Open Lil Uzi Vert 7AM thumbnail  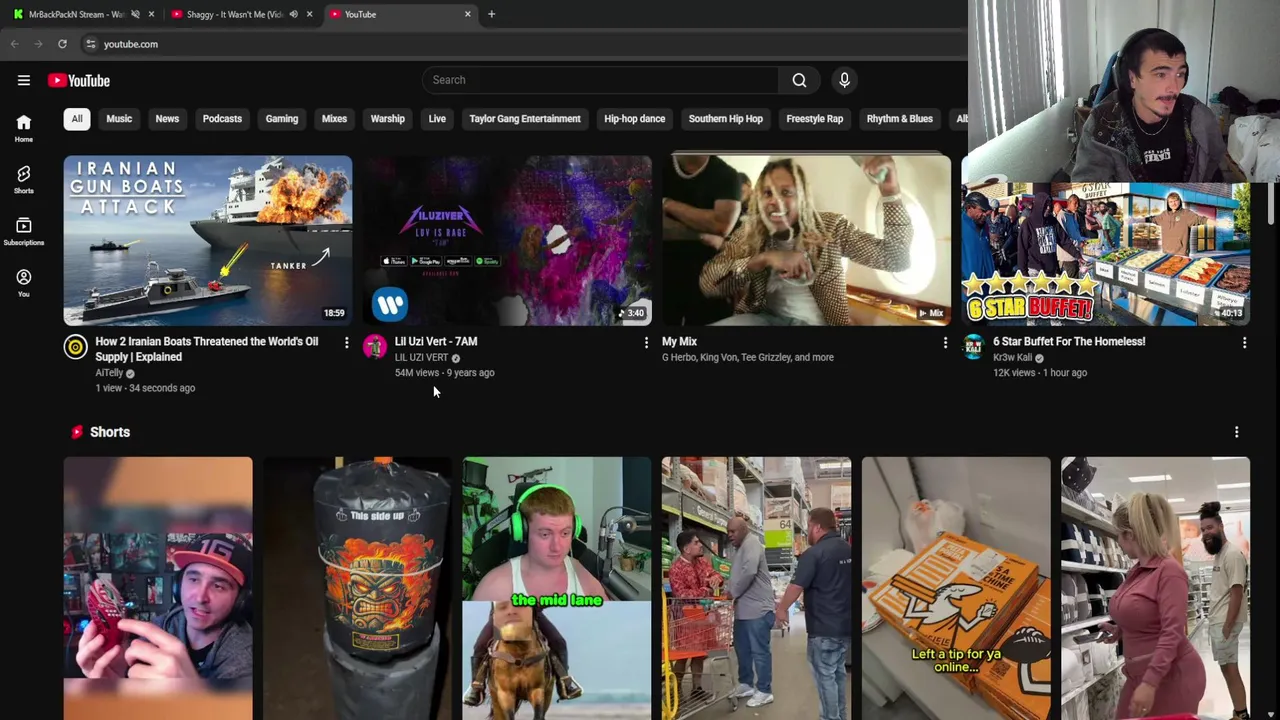tap(507, 240)
